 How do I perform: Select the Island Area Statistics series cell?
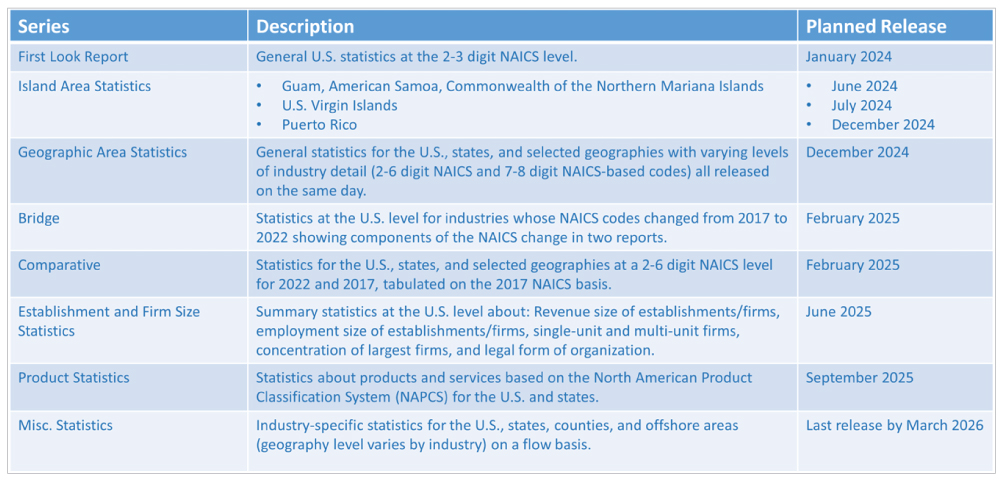[x=129, y=105]
